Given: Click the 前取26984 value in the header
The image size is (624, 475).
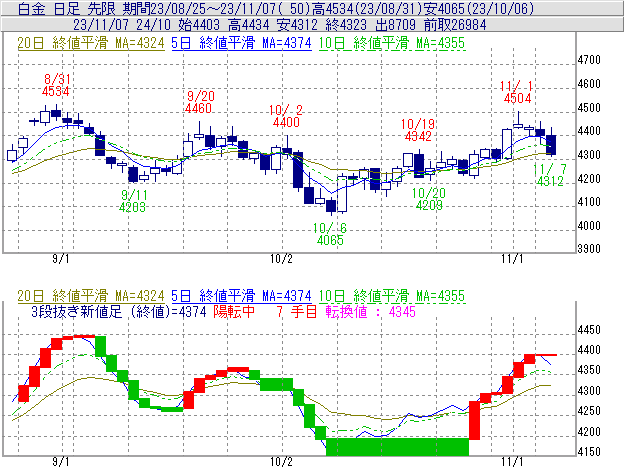Looking at the screenshot, I should (x=455, y=25).
